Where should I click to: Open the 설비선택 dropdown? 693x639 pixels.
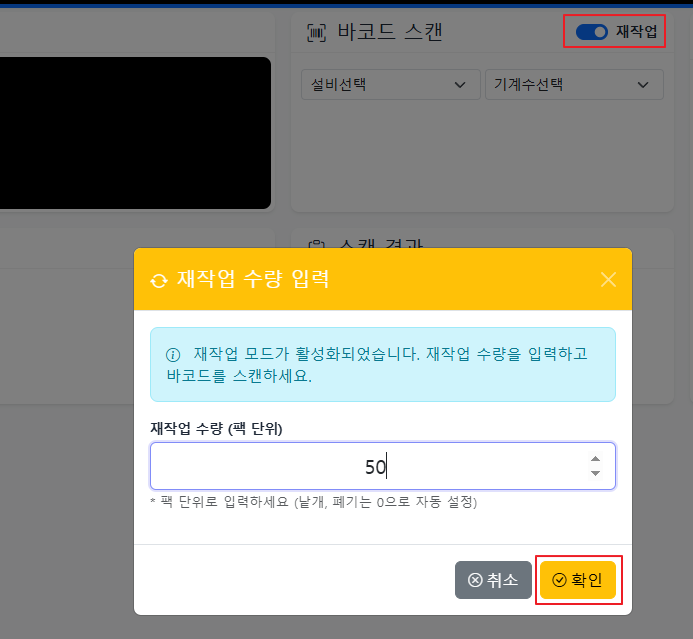pyautogui.click(x=390, y=84)
